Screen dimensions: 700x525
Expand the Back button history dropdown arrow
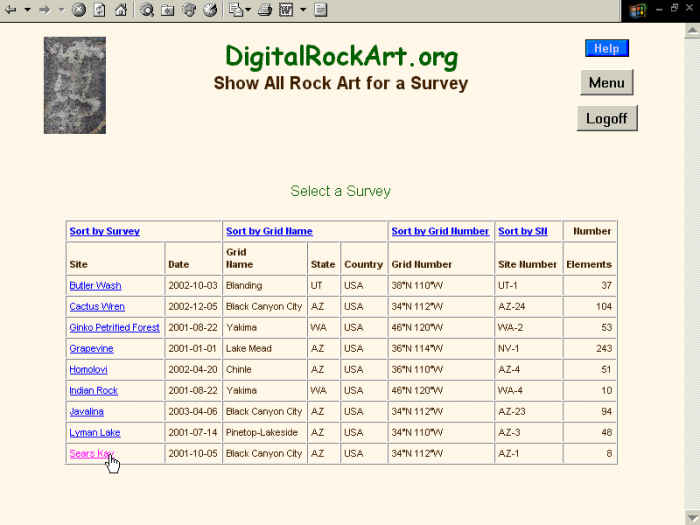pos(27,10)
